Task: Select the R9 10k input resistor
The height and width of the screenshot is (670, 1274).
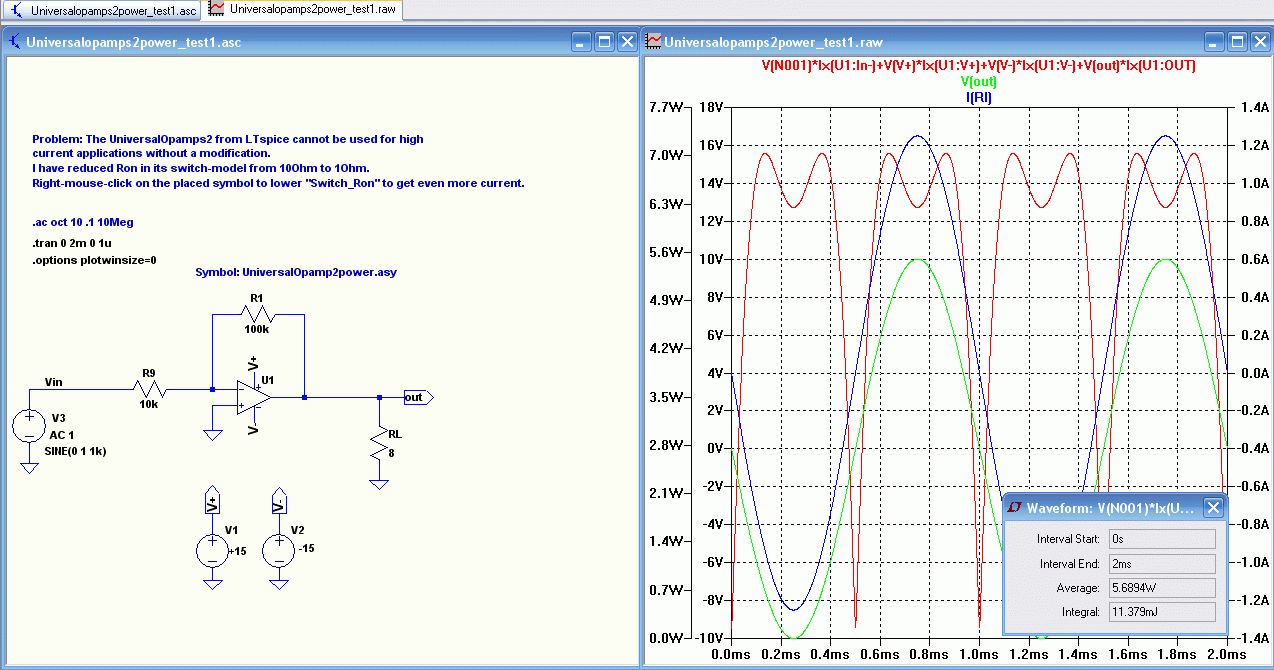Action: pos(149,388)
